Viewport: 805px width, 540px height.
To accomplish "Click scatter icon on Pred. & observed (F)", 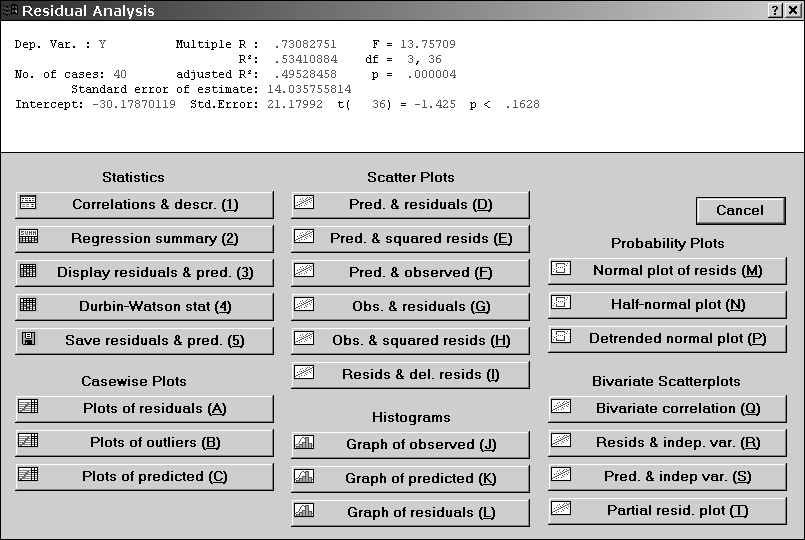I will [304, 270].
